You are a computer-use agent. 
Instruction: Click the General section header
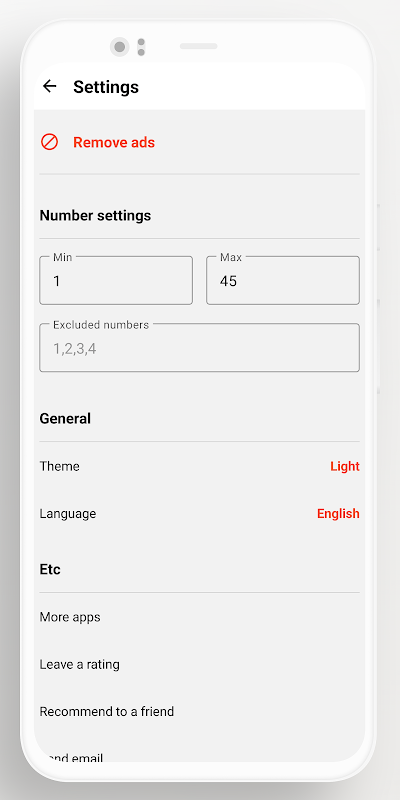click(65, 418)
